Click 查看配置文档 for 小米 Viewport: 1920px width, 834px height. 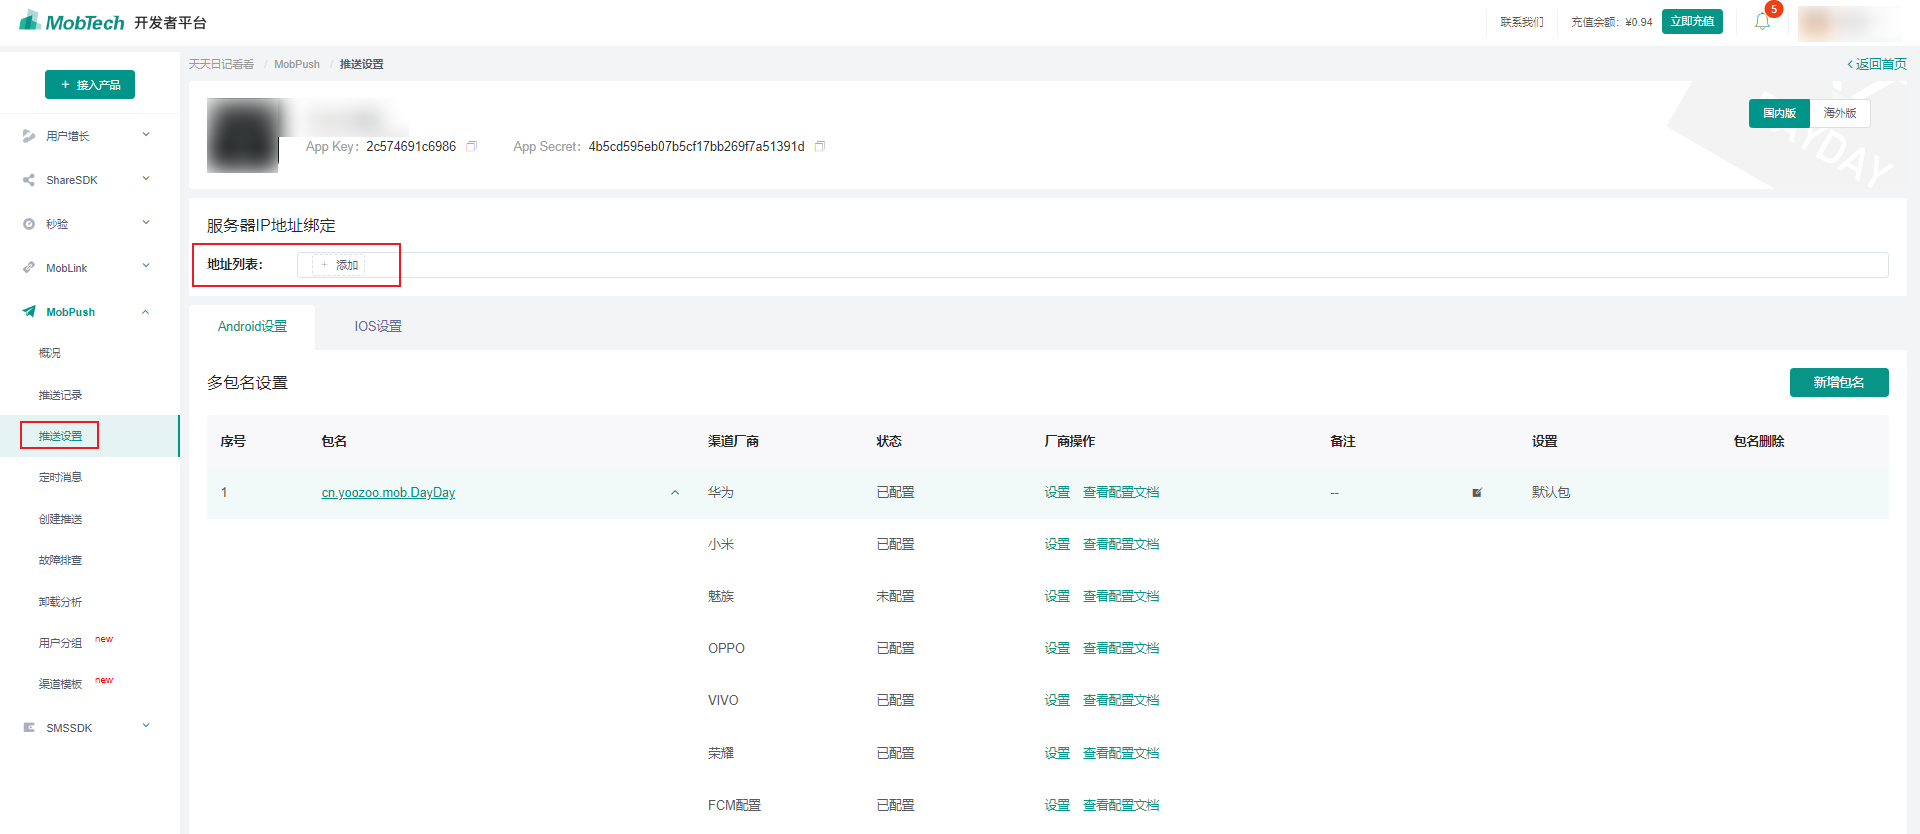1121,544
